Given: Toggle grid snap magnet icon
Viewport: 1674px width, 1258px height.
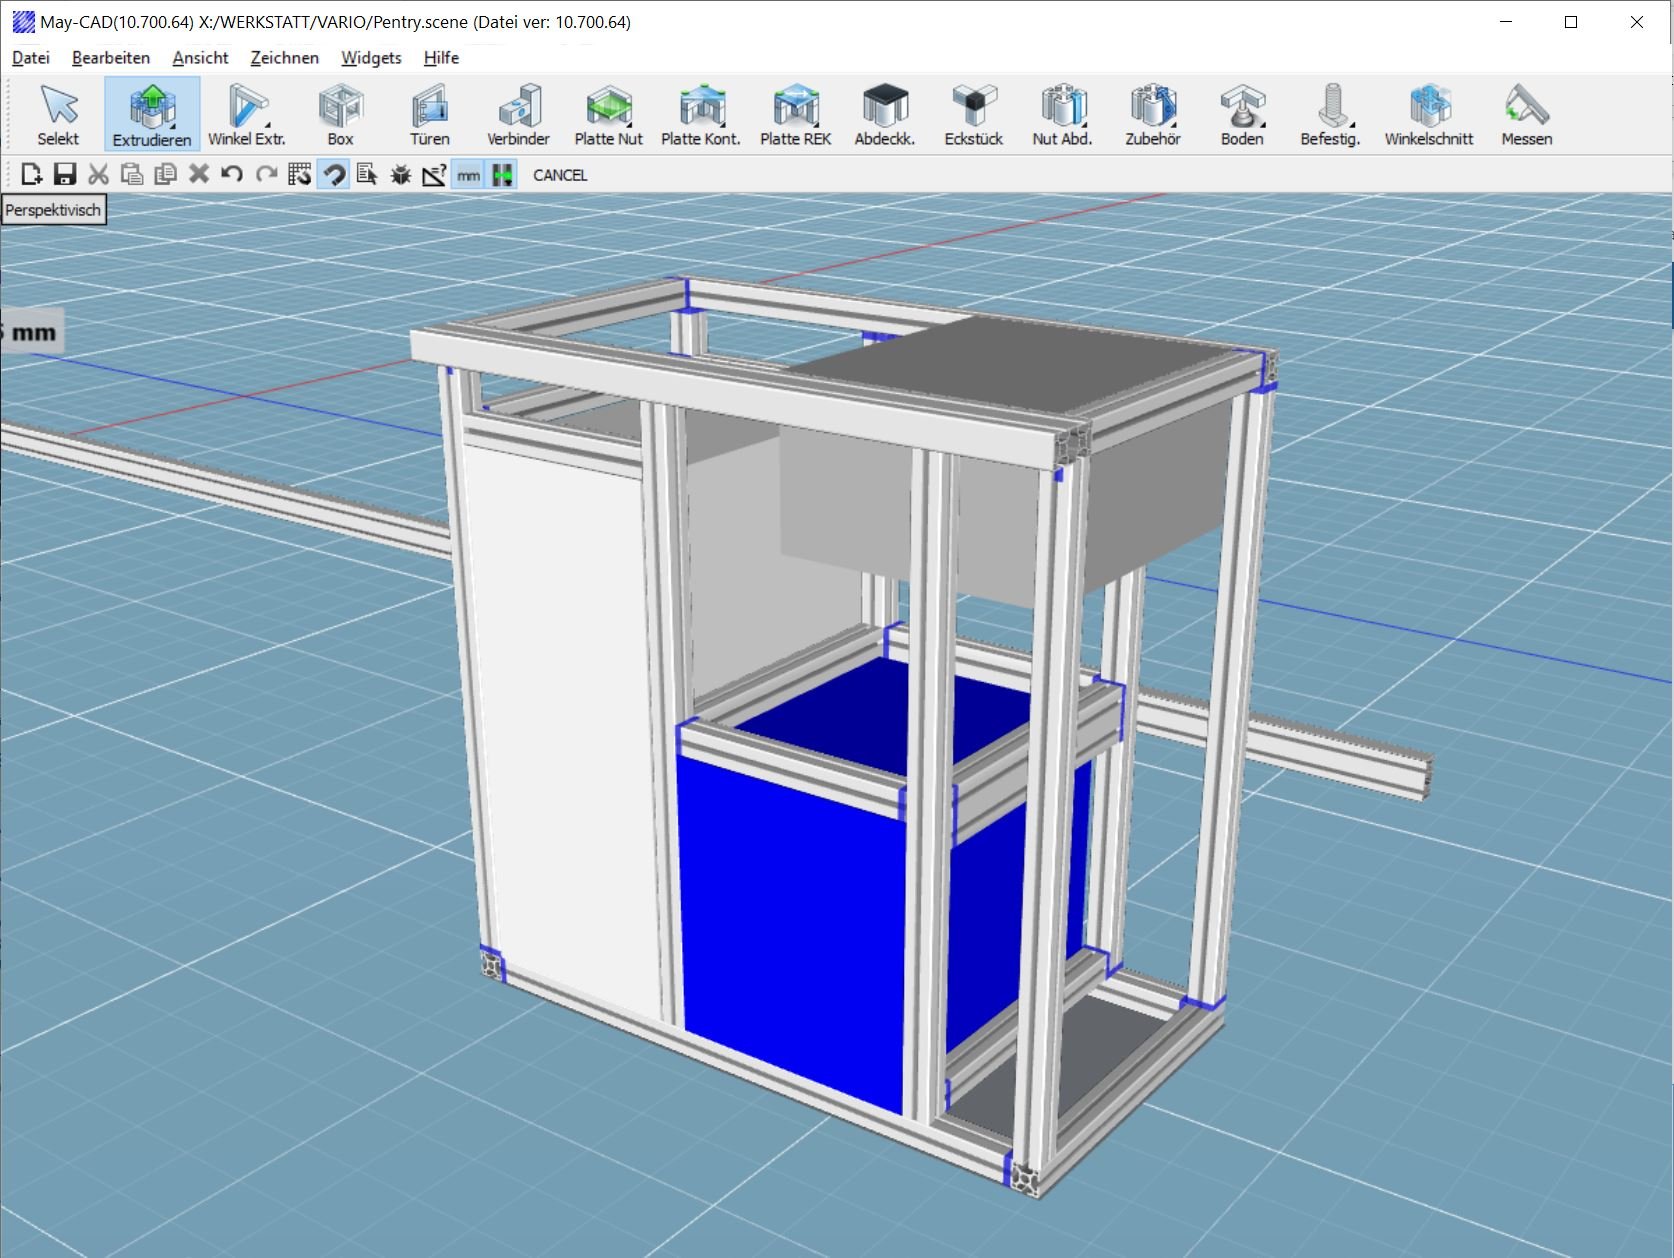Looking at the screenshot, I should coord(299,175).
